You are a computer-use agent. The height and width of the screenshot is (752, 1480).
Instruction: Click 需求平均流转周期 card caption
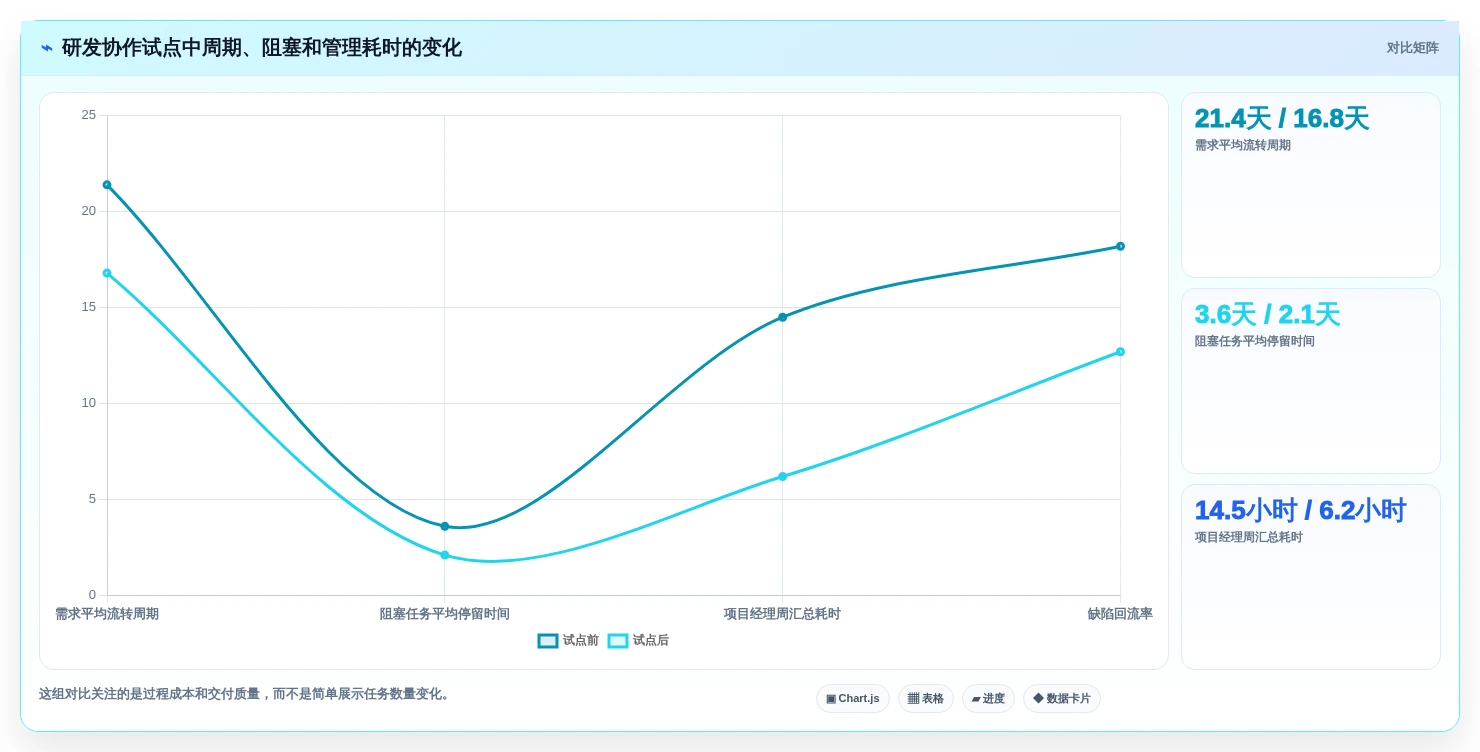click(x=1243, y=145)
